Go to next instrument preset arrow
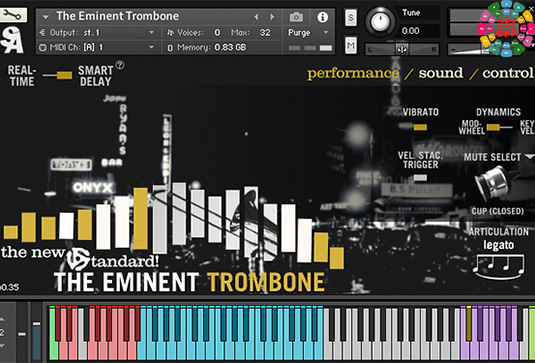535x363 pixels. click(x=272, y=17)
